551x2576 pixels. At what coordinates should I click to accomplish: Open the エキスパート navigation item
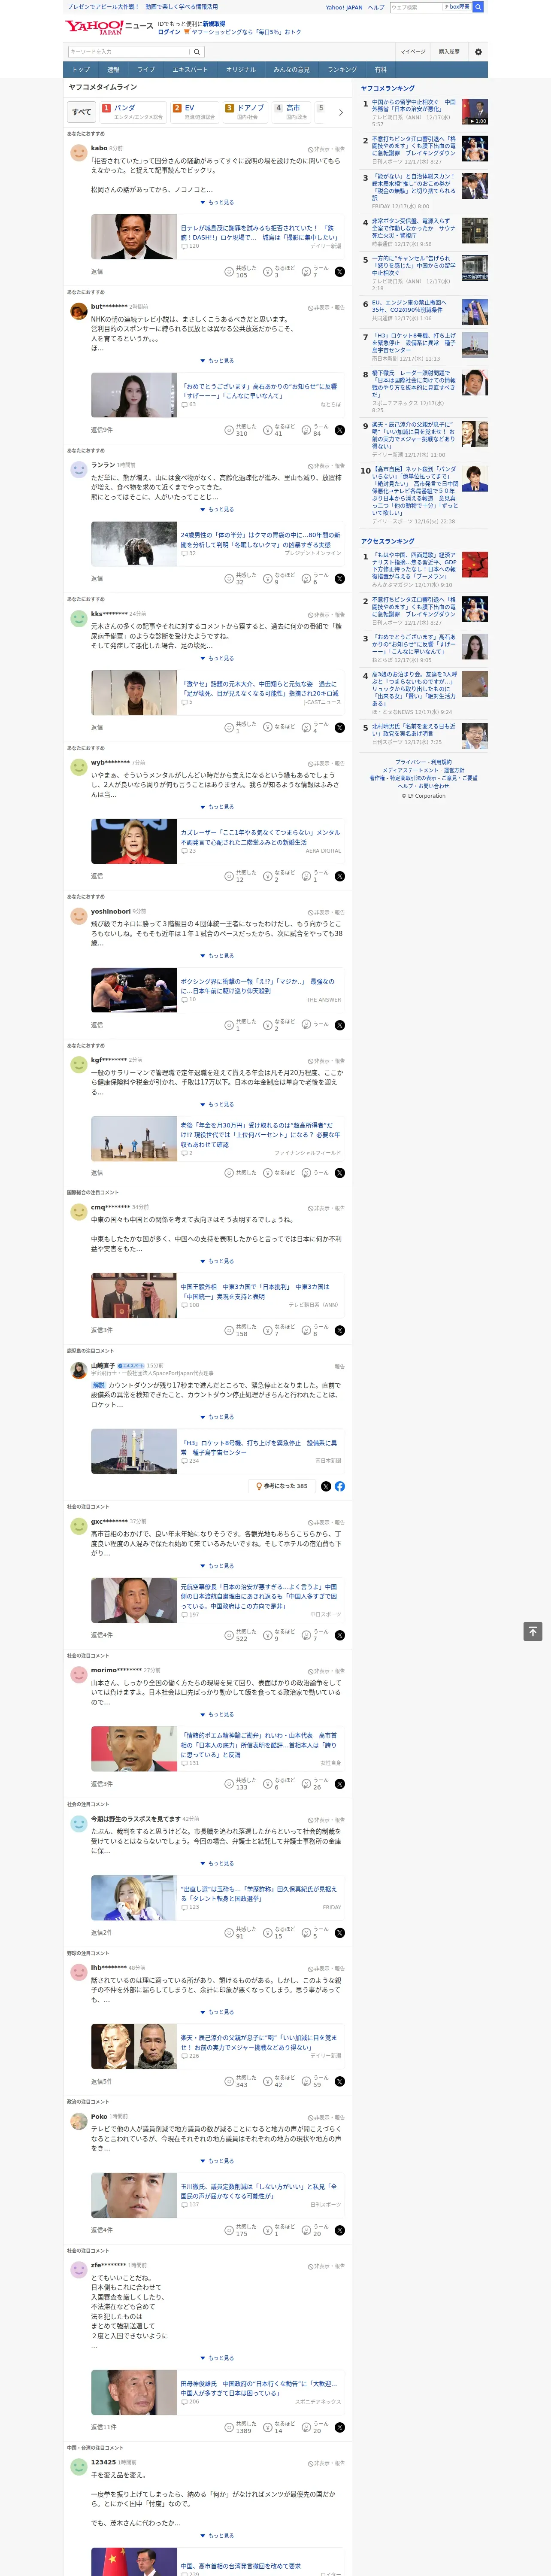tap(190, 70)
